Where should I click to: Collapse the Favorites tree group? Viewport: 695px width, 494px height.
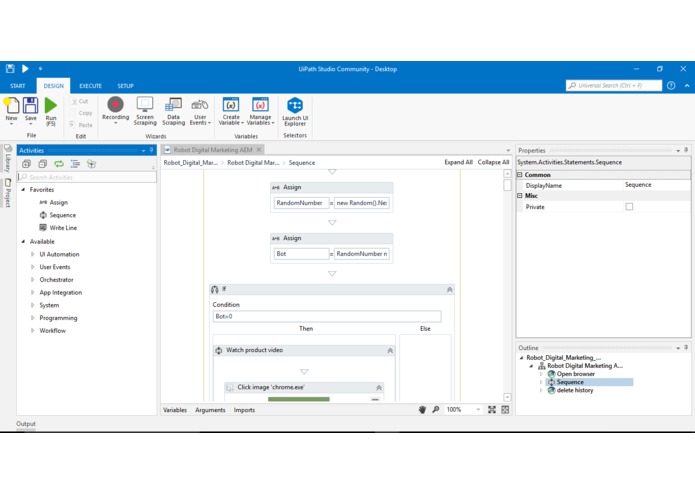tap(23, 190)
